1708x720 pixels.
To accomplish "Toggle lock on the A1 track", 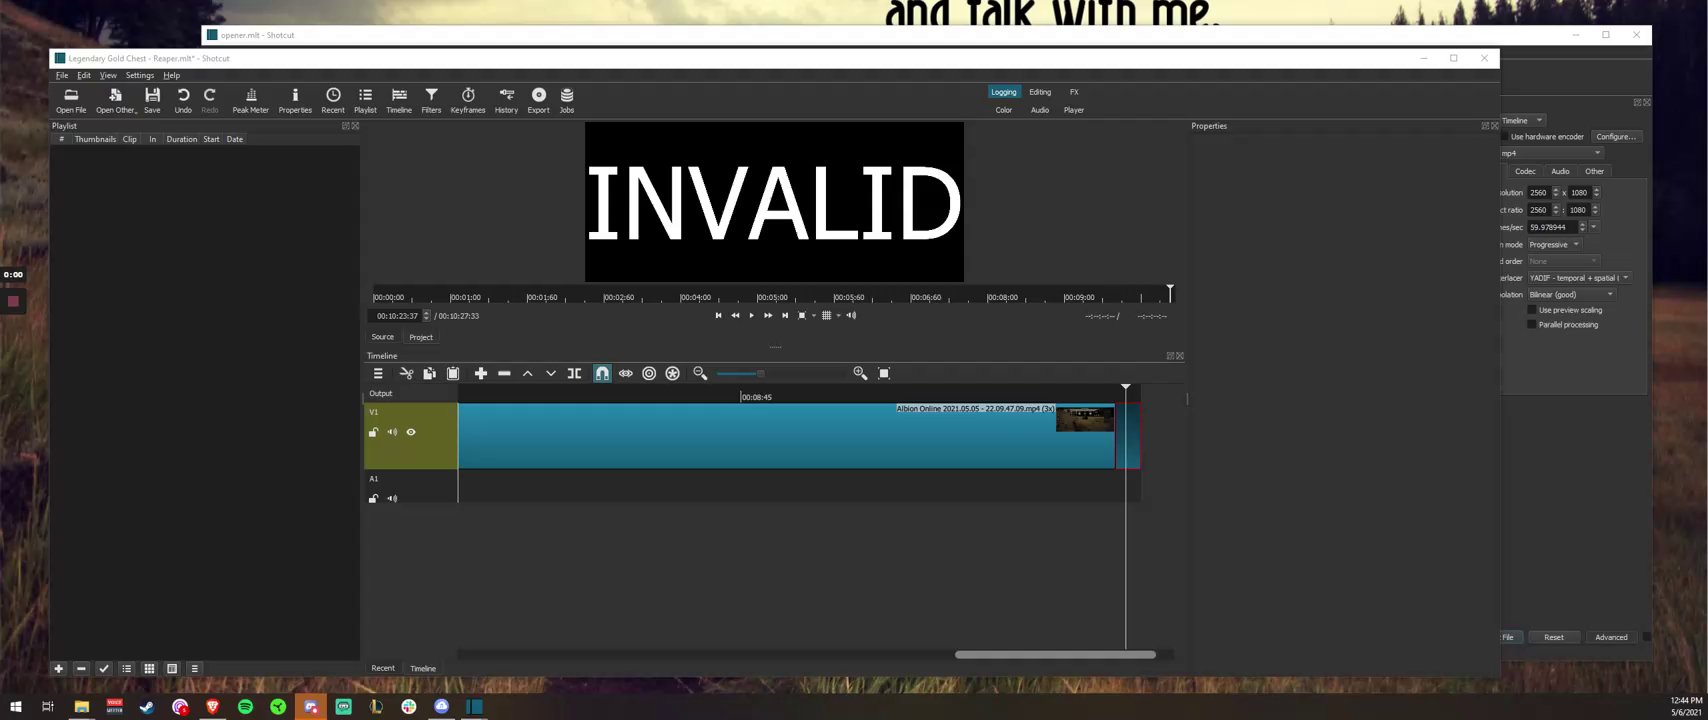I will tap(373, 498).
